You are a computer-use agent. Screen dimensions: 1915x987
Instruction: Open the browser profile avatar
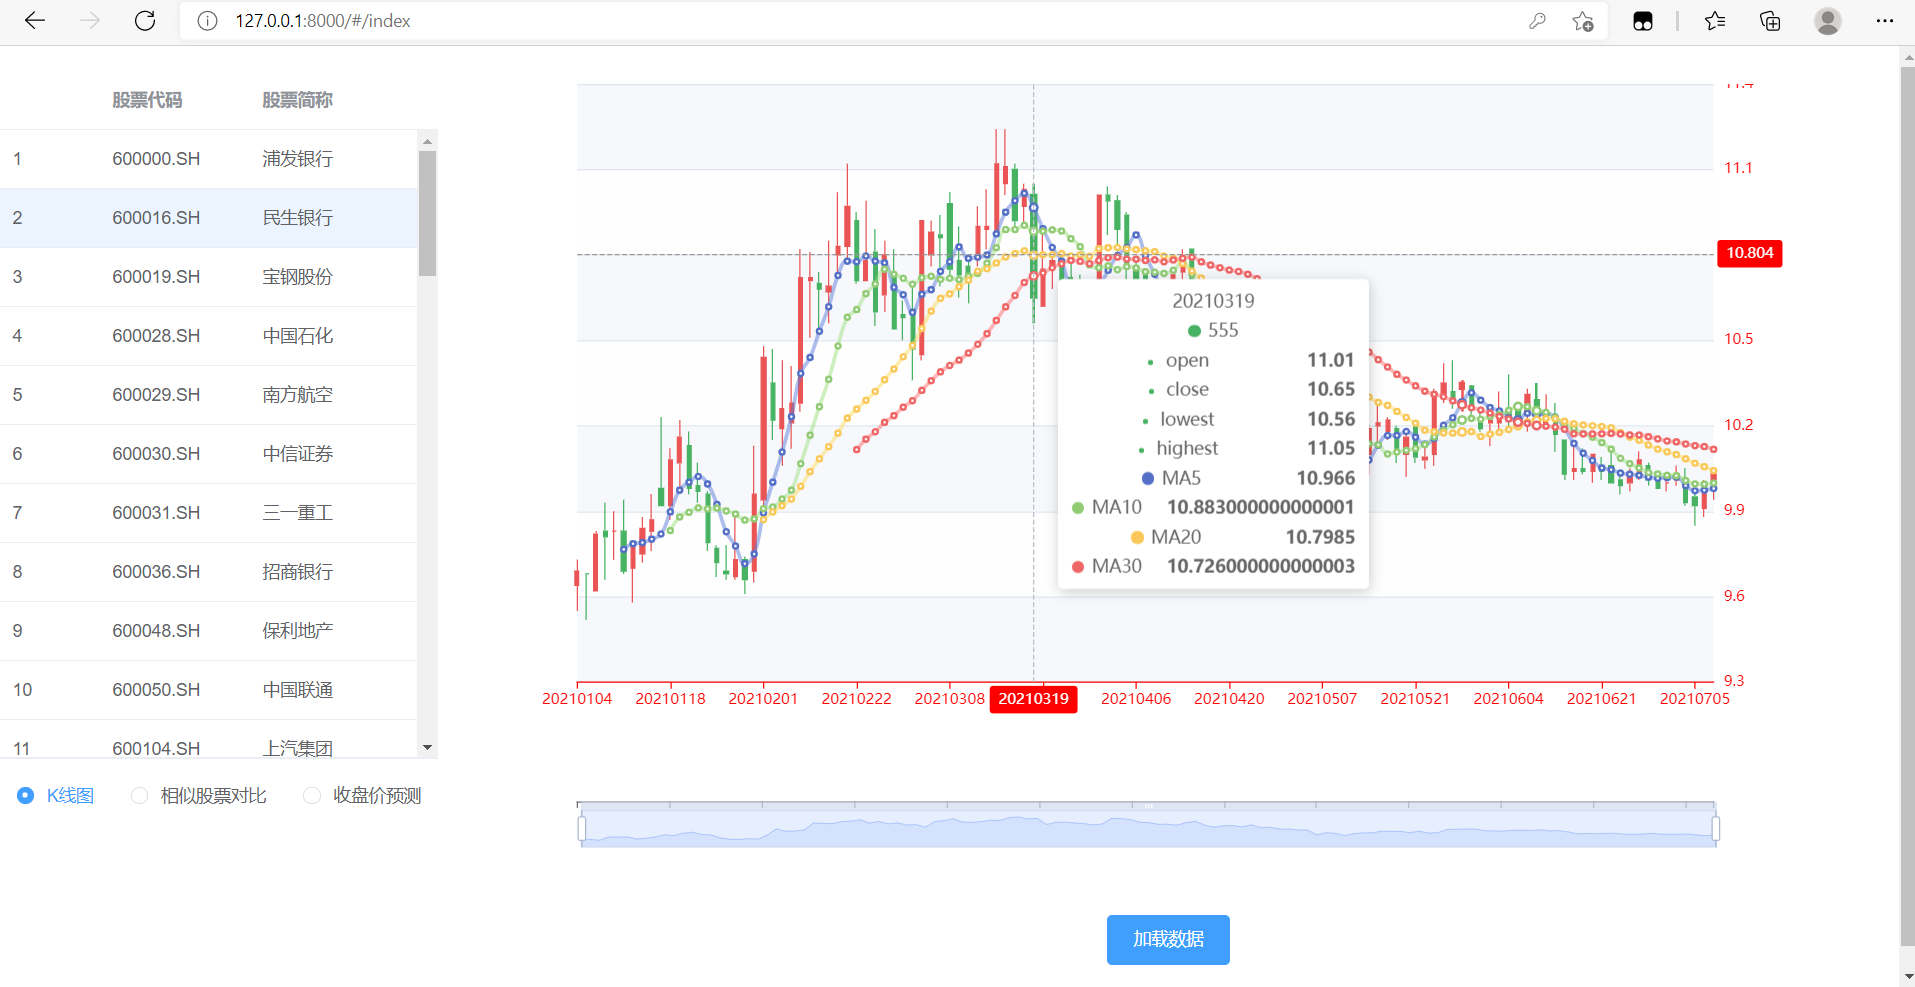pyautogui.click(x=1828, y=20)
